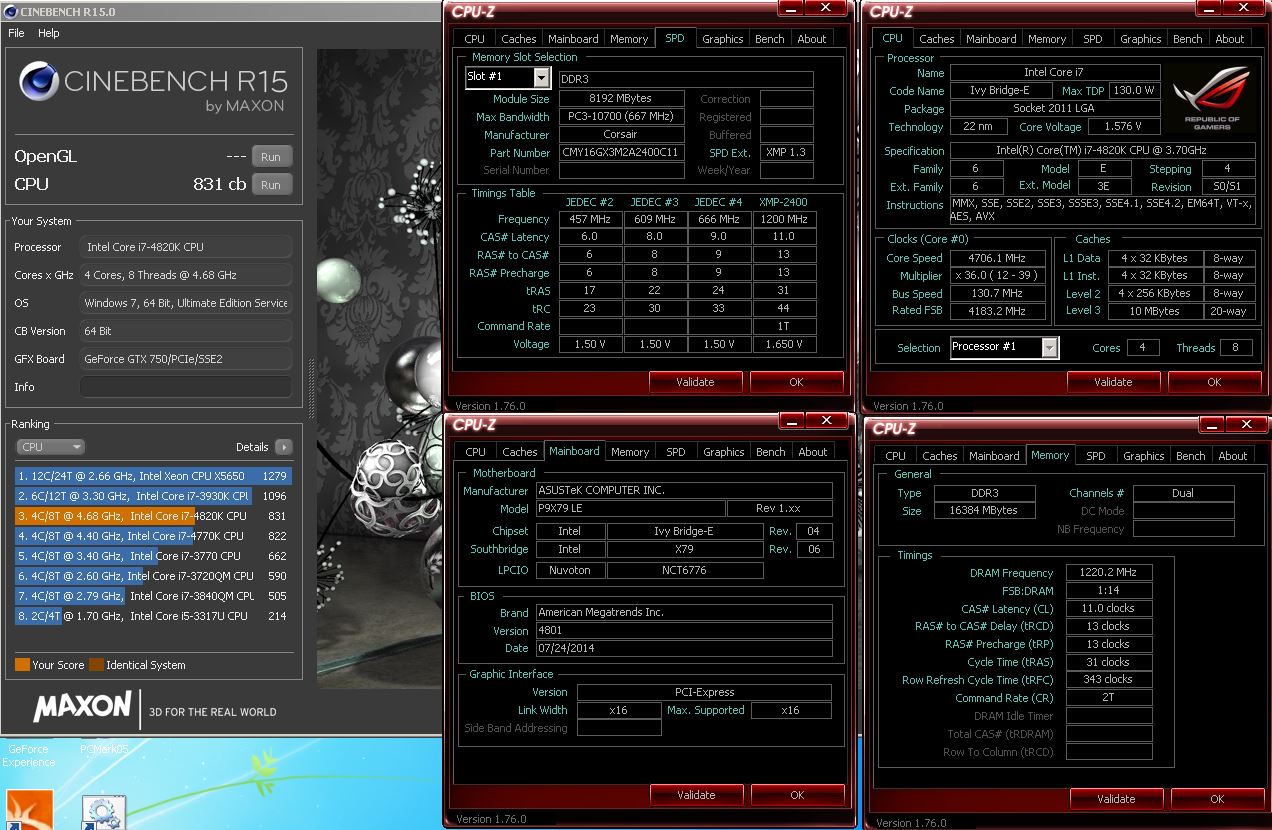Open About tab in CPU-Z Memory window
The image size is (1272, 830).
pos(1233,456)
